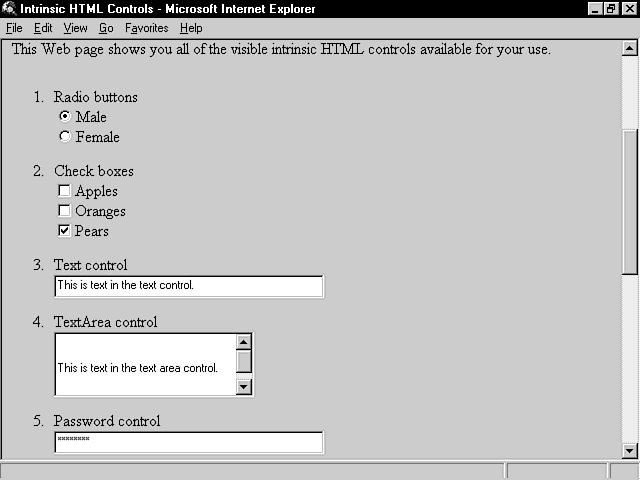640x480 pixels.
Task: Click the page's vertical scrollbar thumb
Action: (629, 200)
